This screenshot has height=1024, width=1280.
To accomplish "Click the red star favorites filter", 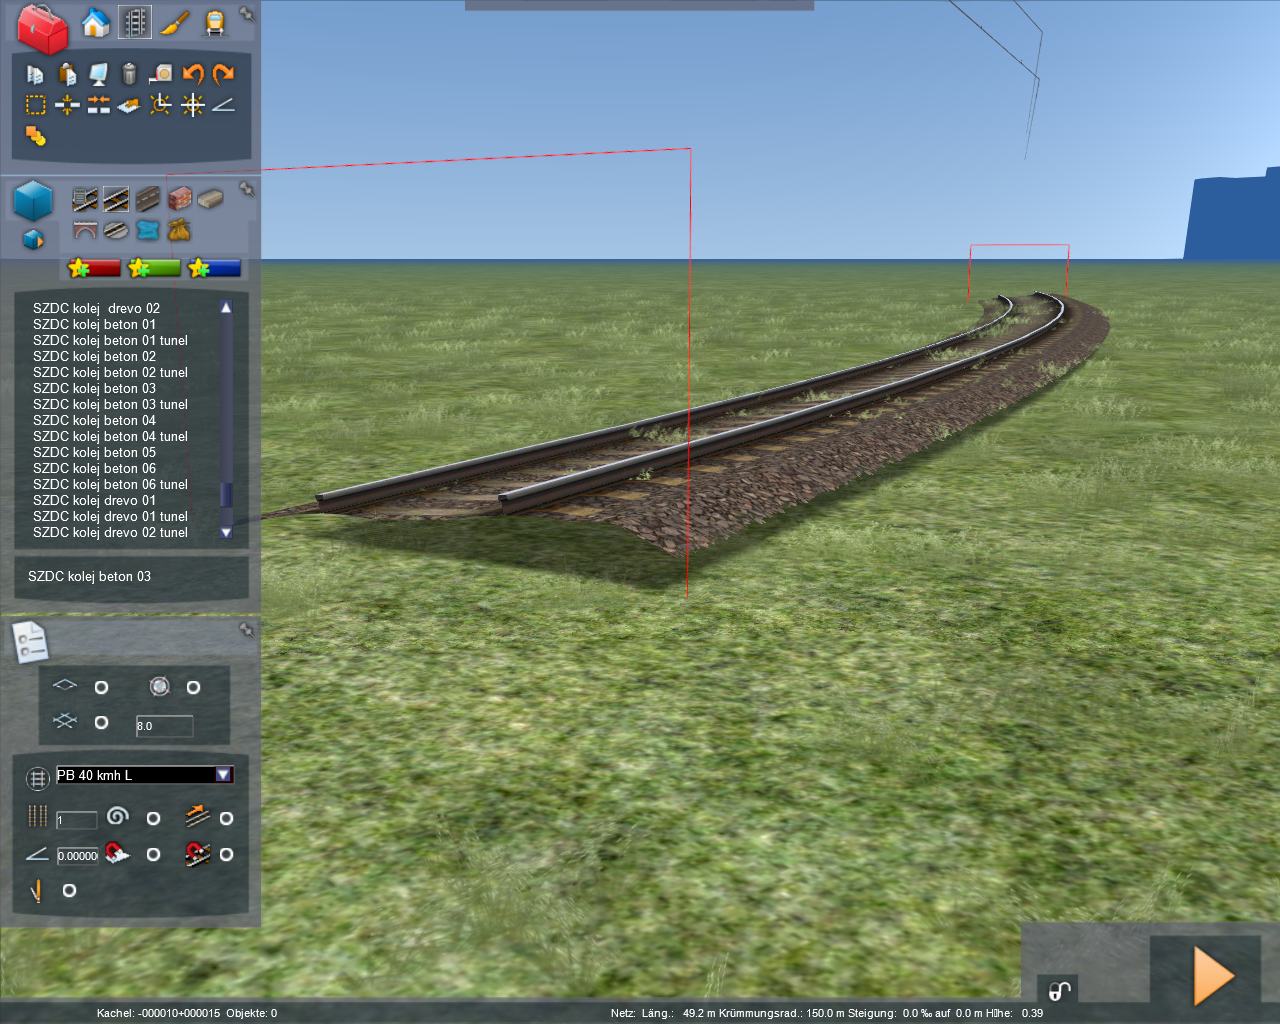I will click(94, 268).
